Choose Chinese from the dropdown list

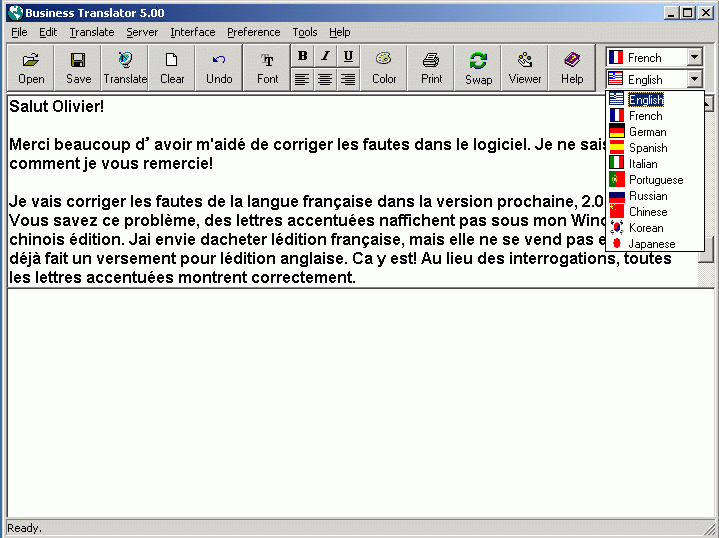(654, 211)
